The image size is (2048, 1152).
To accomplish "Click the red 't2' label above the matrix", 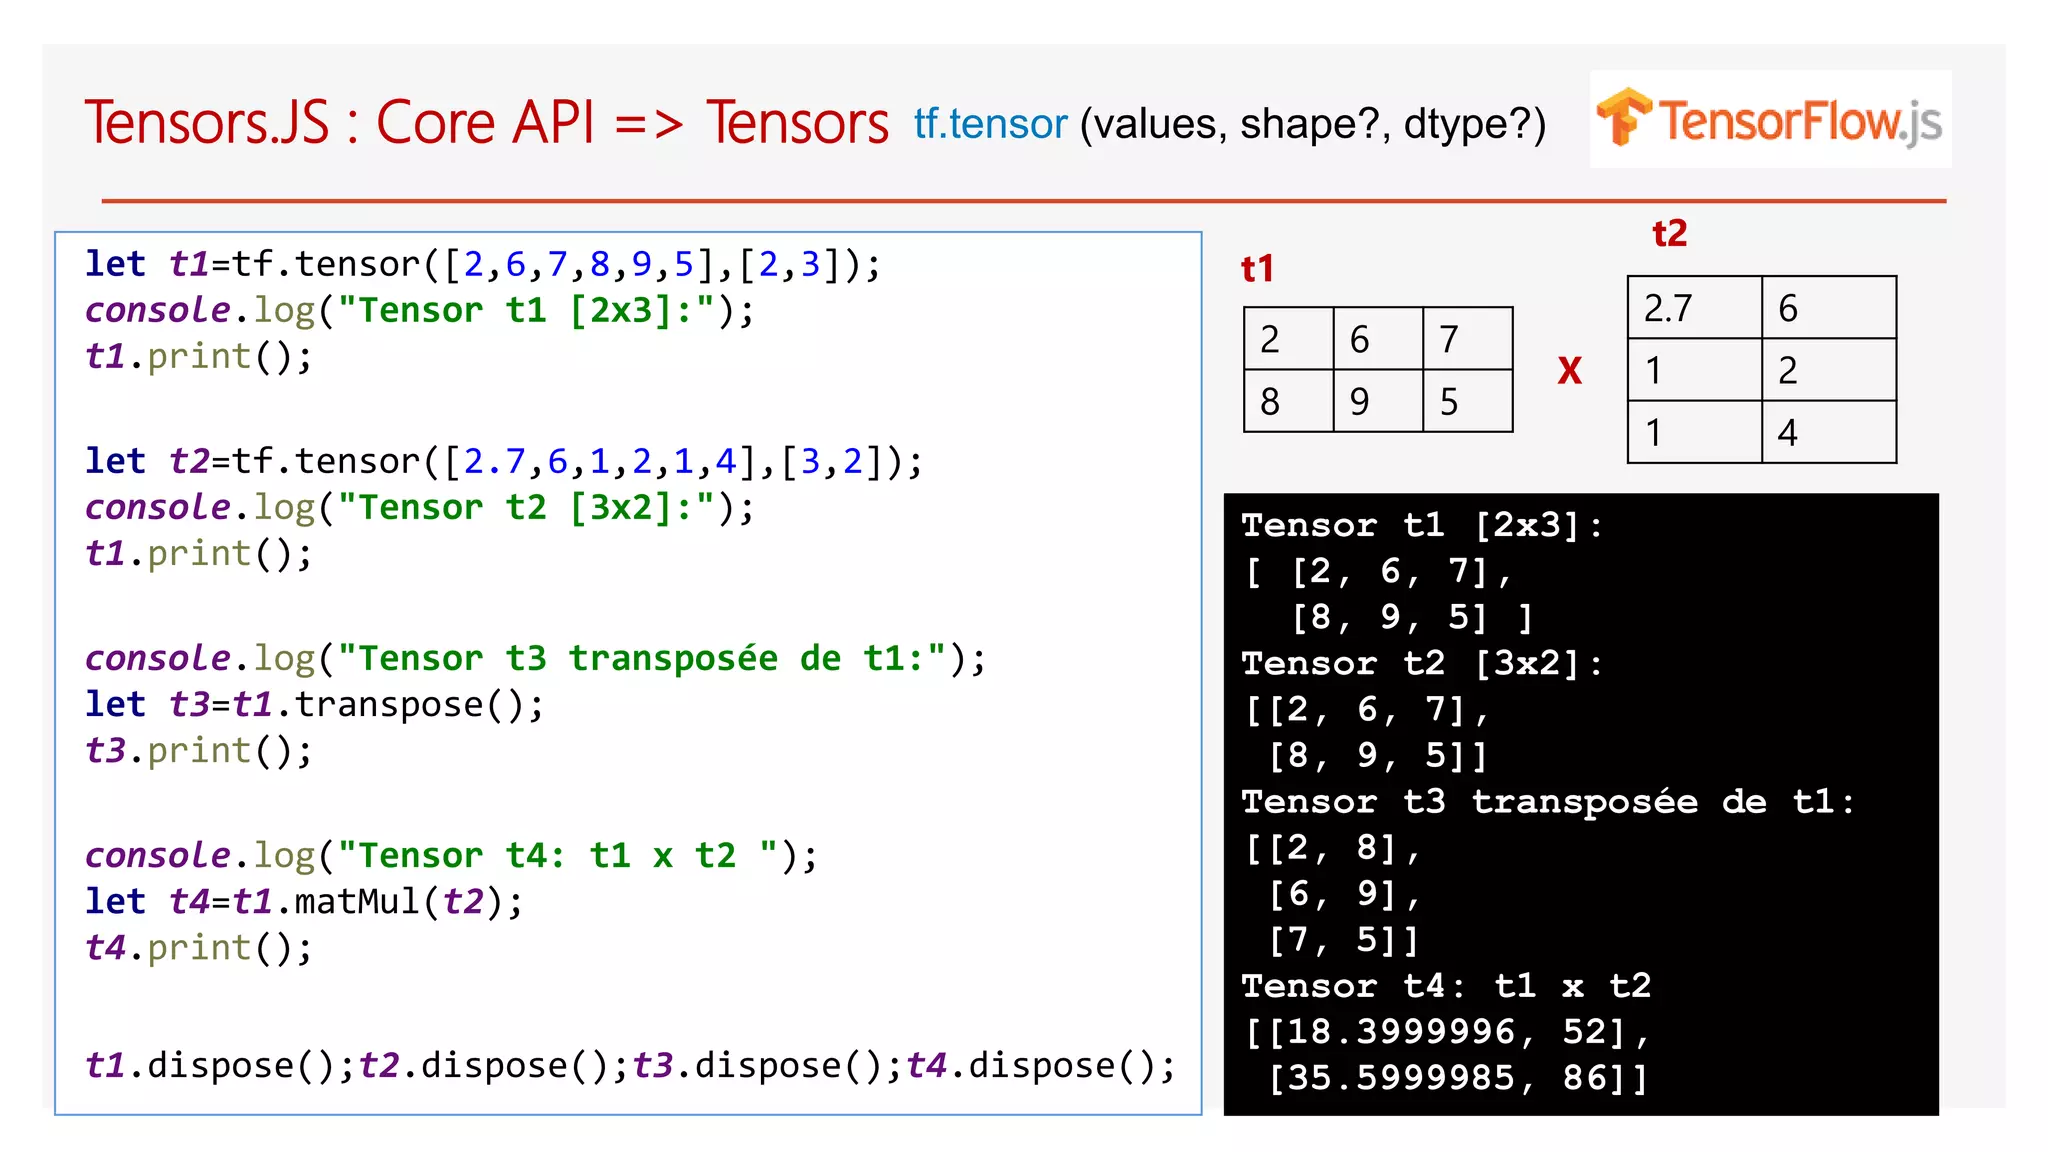I will pyautogui.click(x=1670, y=234).
